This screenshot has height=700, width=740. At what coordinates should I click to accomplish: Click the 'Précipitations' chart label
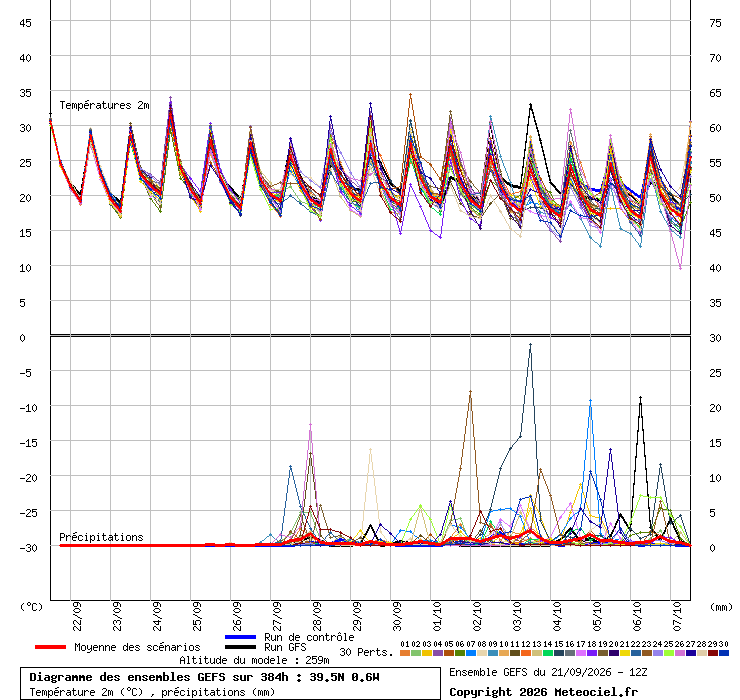pyautogui.click(x=101, y=537)
